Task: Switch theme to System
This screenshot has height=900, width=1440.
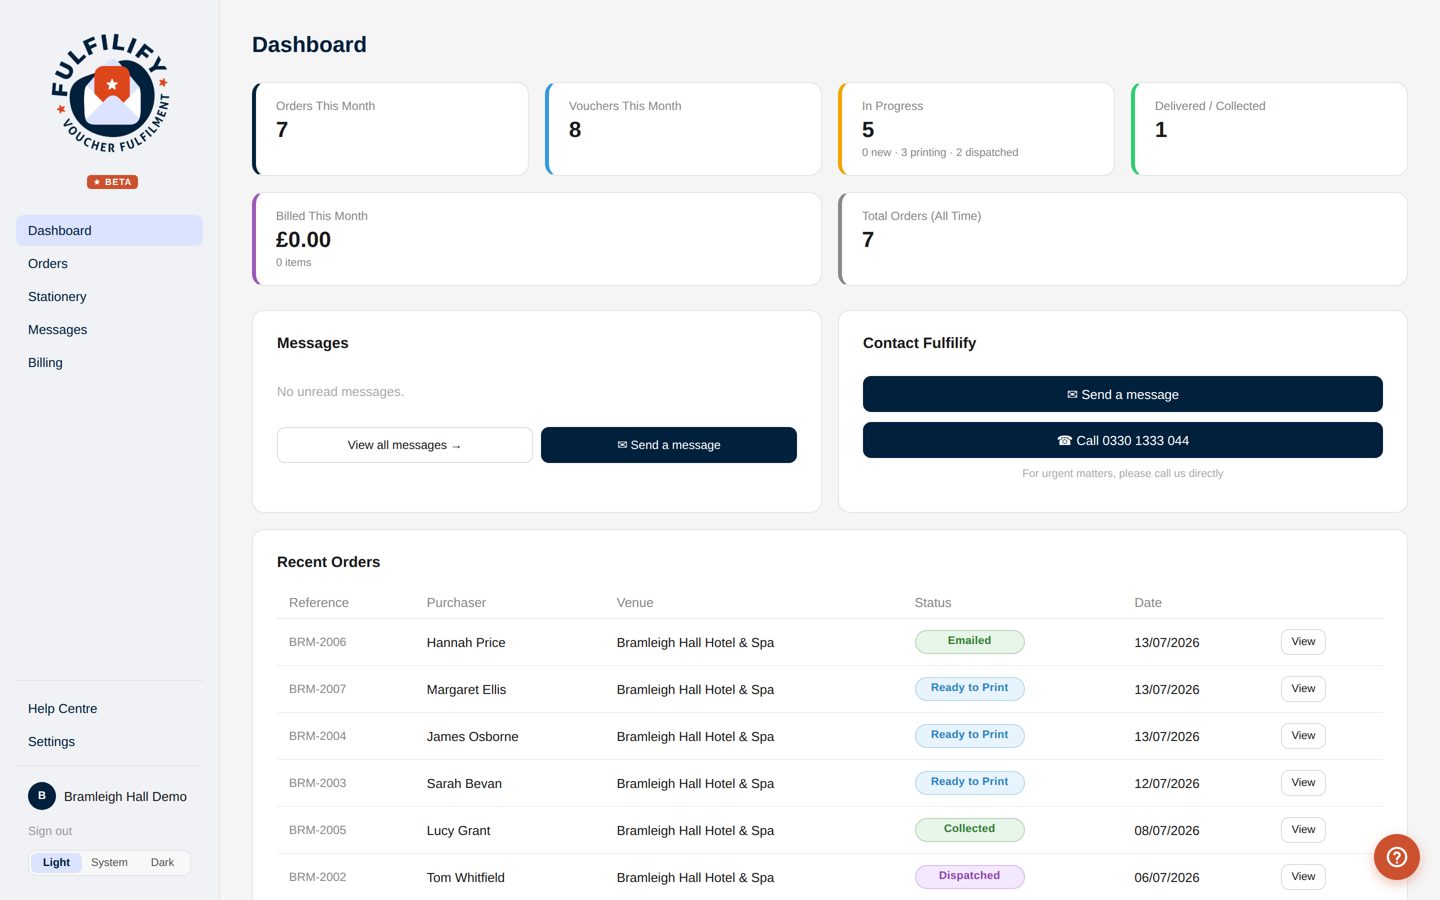Action: 109,862
